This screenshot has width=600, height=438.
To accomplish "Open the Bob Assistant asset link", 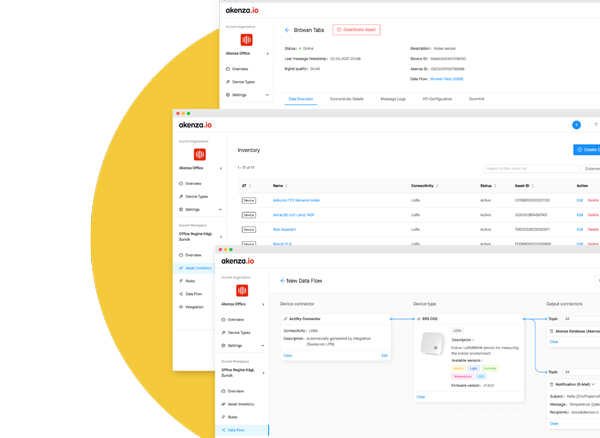I will [284, 230].
